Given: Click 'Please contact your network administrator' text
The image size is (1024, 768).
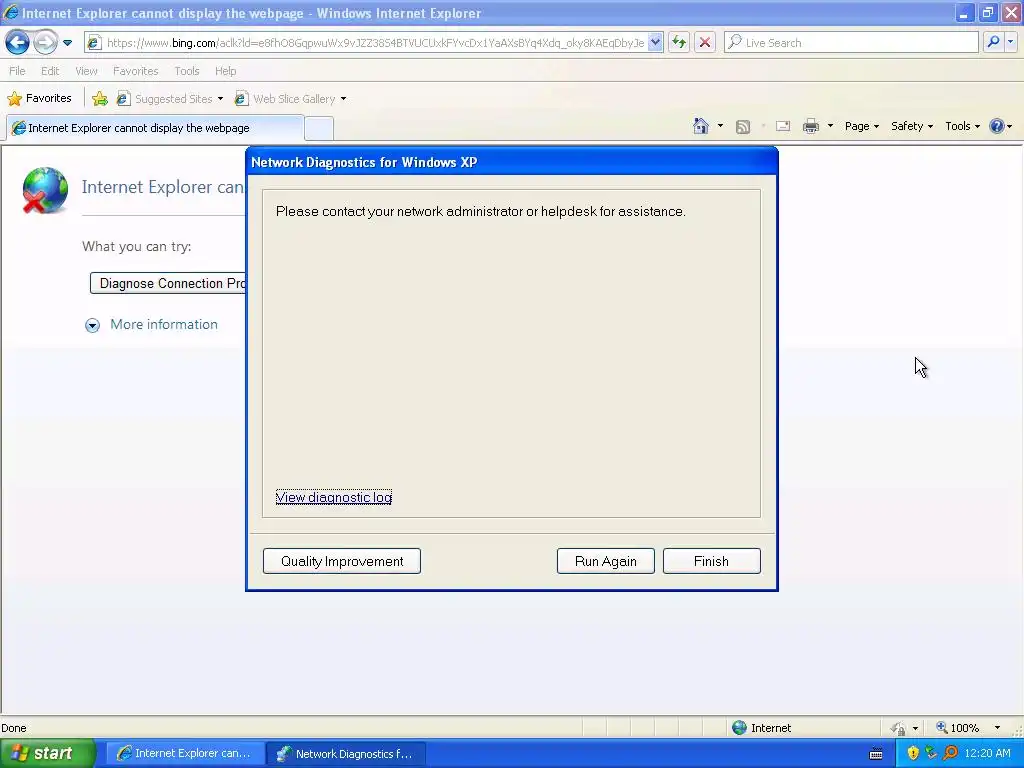Looking at the screenshot, I should coord(481,212).
